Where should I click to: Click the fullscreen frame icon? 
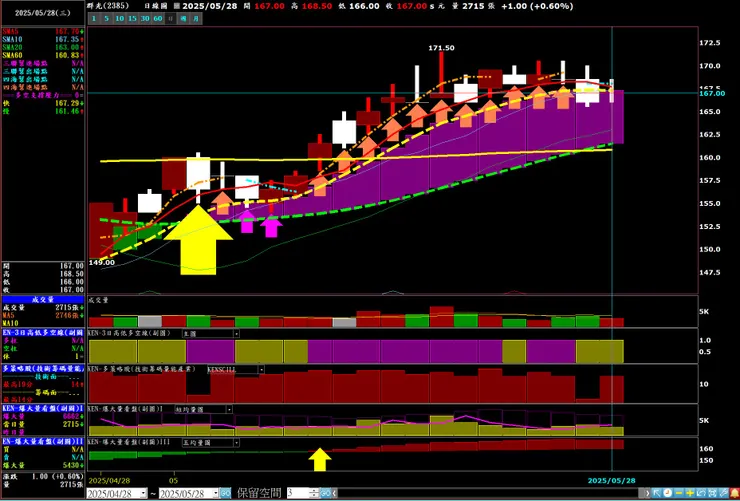[x=712, y=493]
